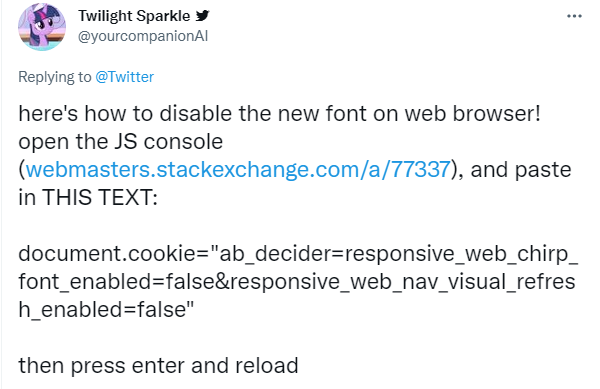Click the 'h_enabled=false"' code line

coord(106,309)
